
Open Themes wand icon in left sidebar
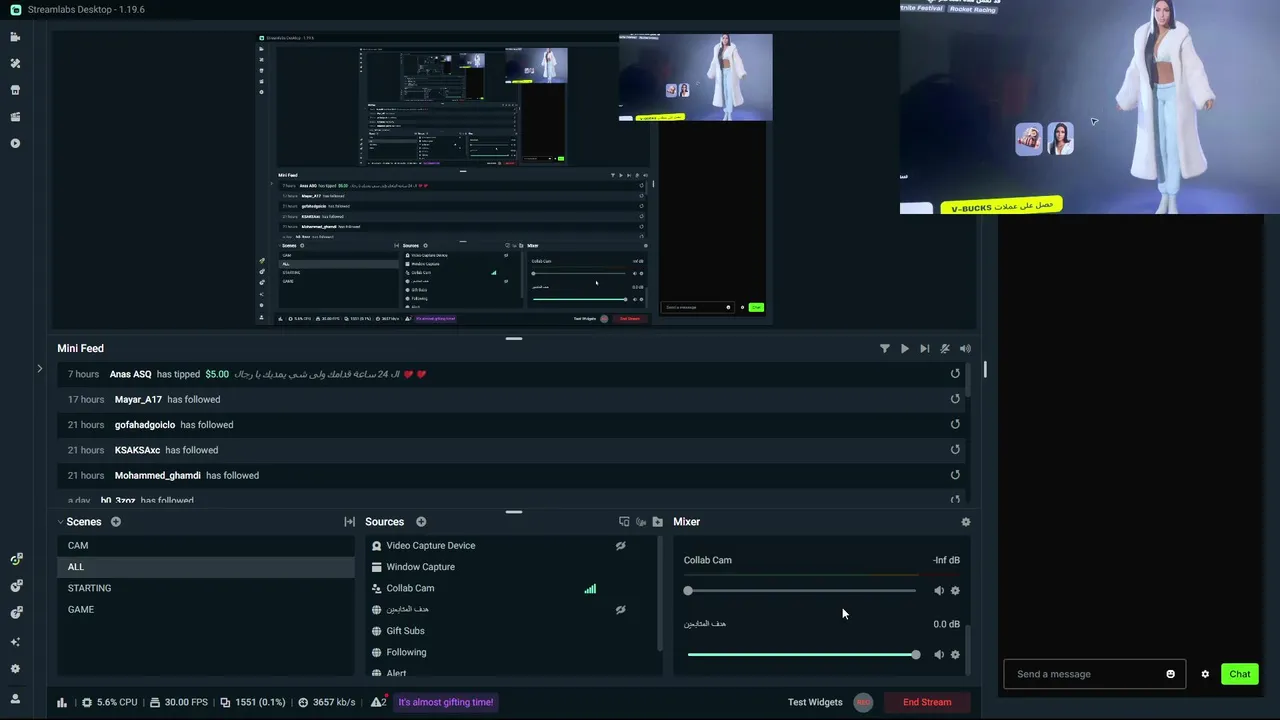[15, 63]
